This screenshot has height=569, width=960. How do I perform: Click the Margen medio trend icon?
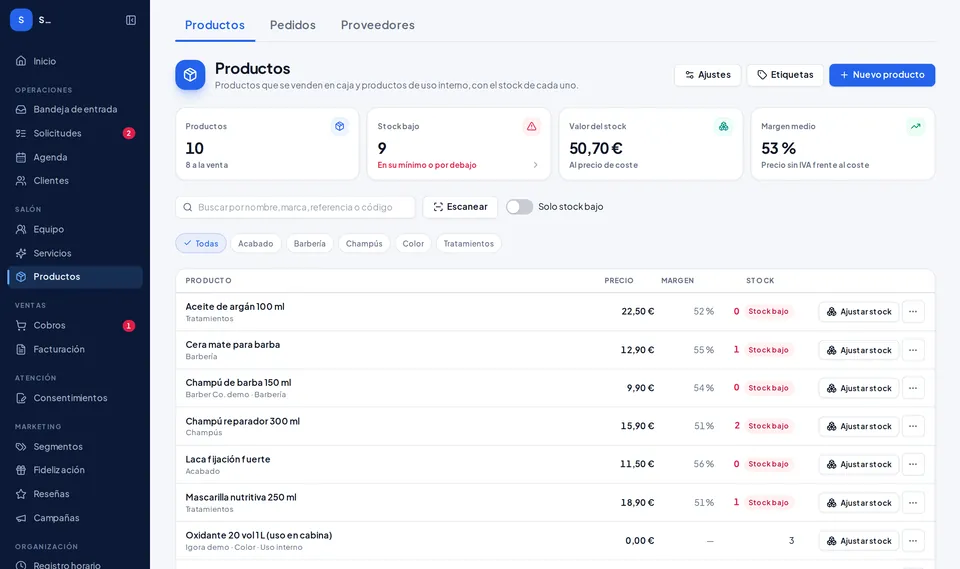915,126
